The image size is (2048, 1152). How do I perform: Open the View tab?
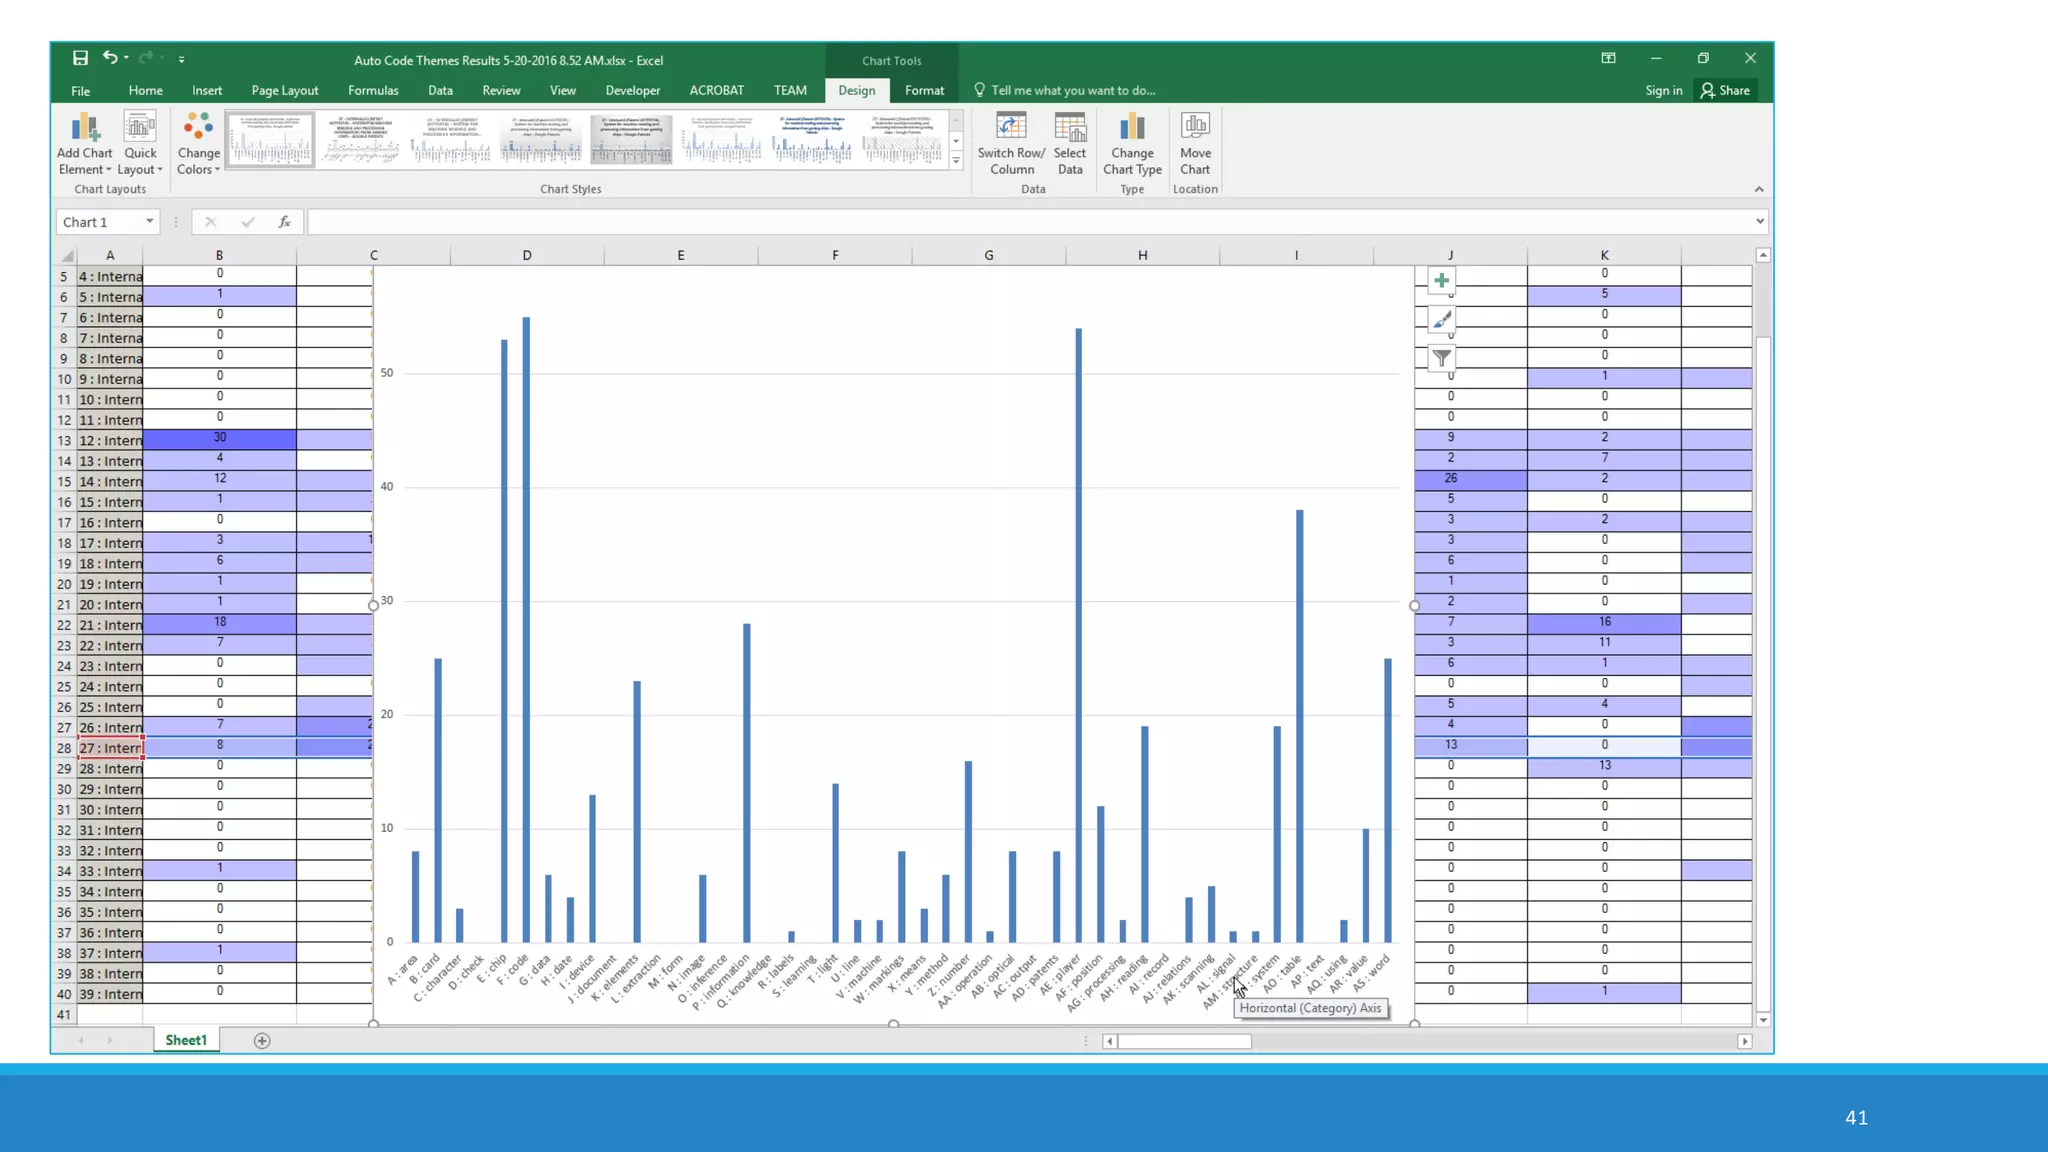563,90
